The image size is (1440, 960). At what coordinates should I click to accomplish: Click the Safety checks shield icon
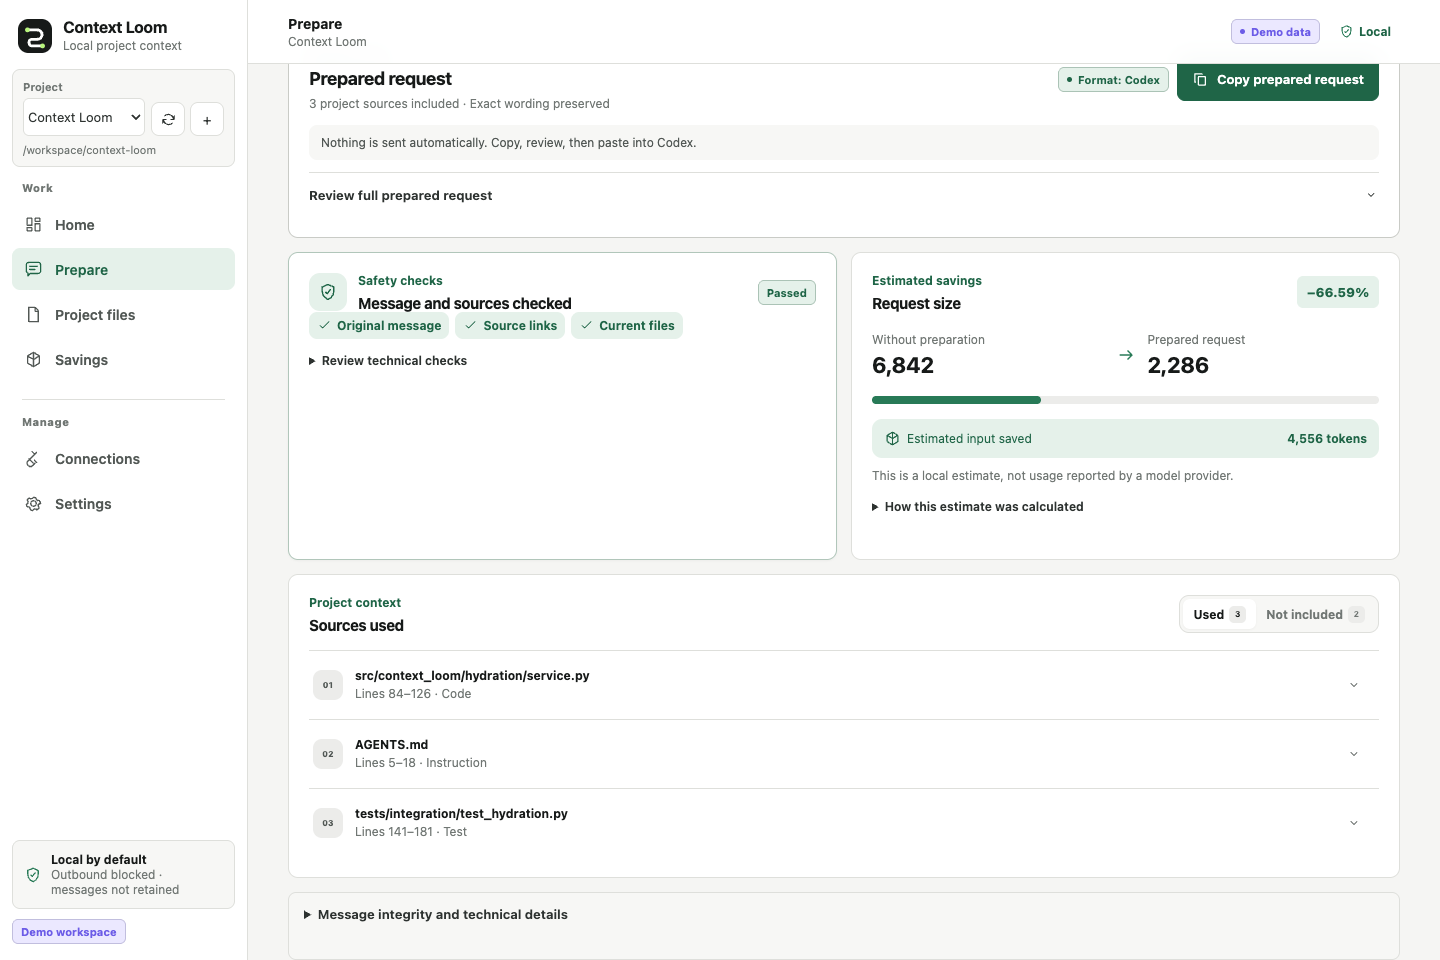pos(328,292)
